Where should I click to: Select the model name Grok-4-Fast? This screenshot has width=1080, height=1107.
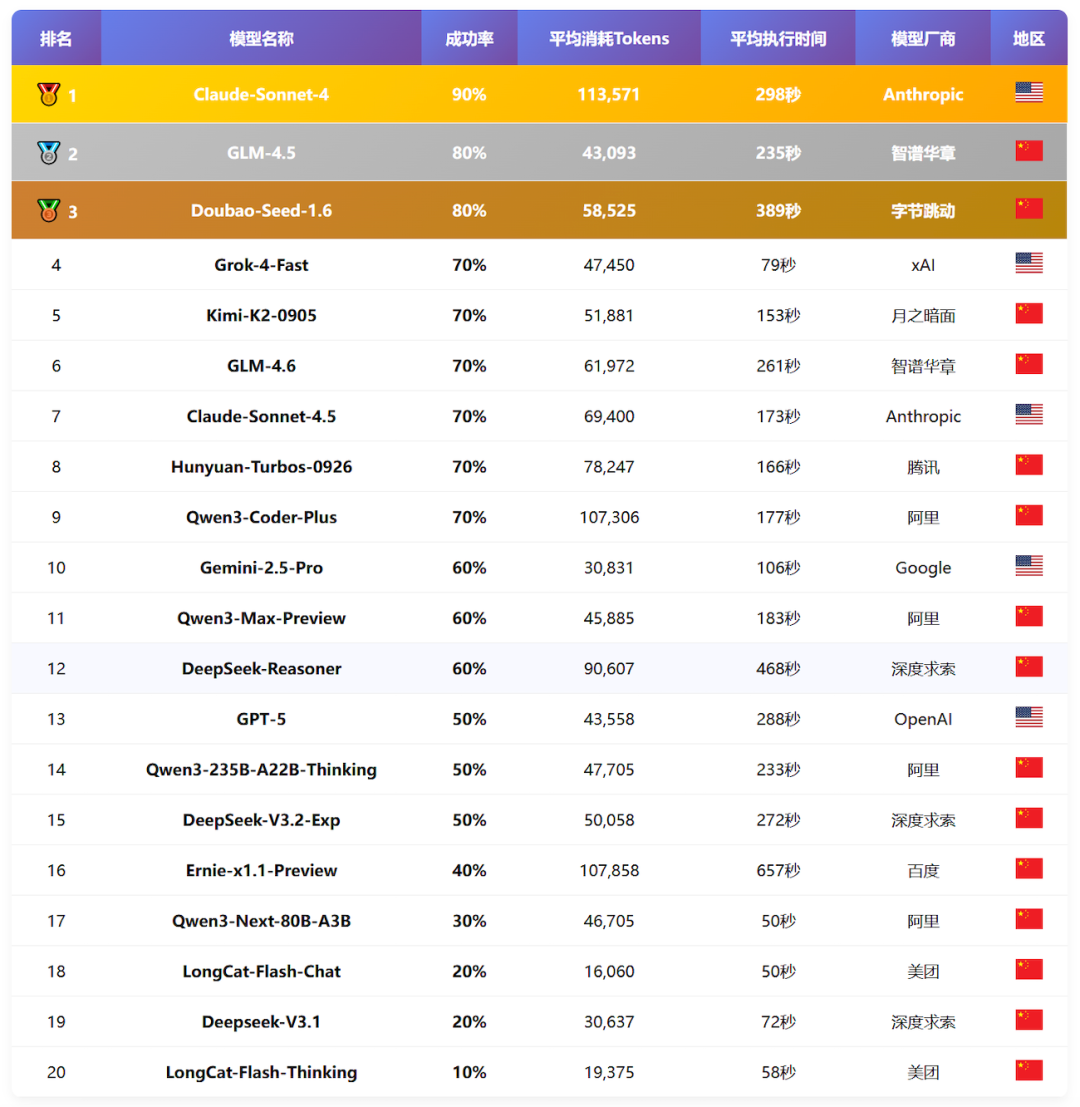click(261, 265)
